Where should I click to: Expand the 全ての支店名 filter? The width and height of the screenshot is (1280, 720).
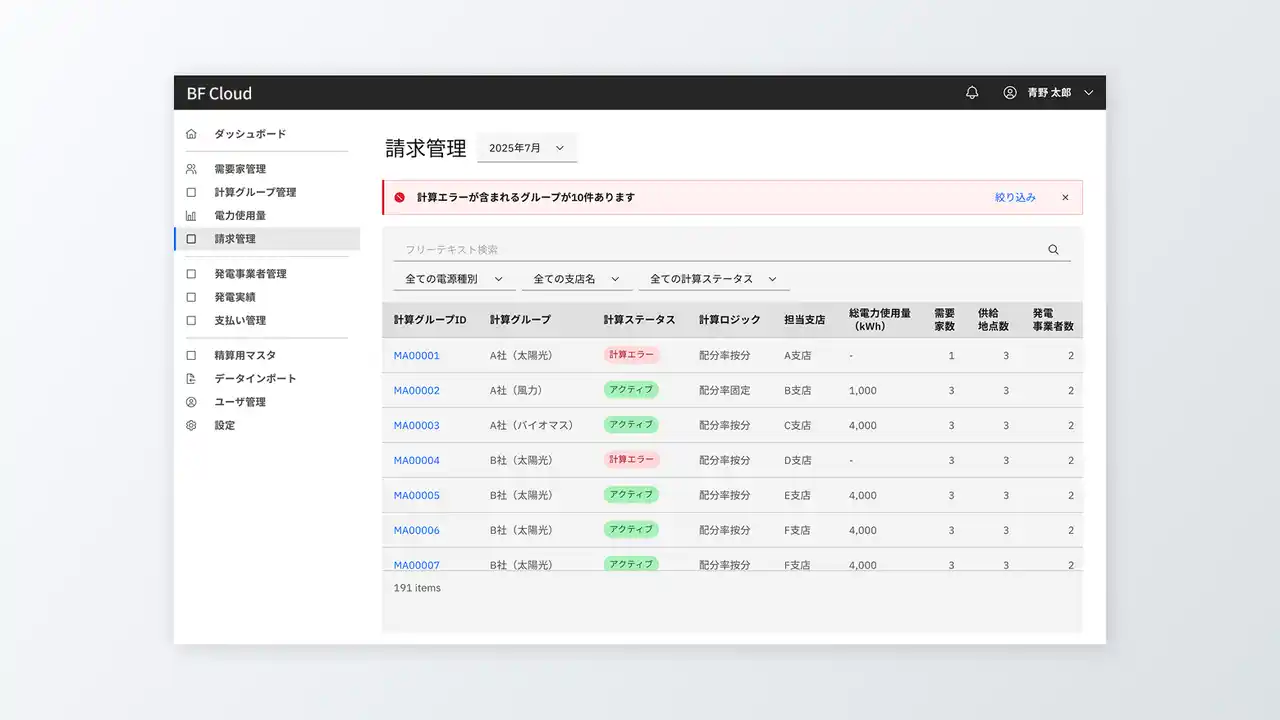coord(577,279)
